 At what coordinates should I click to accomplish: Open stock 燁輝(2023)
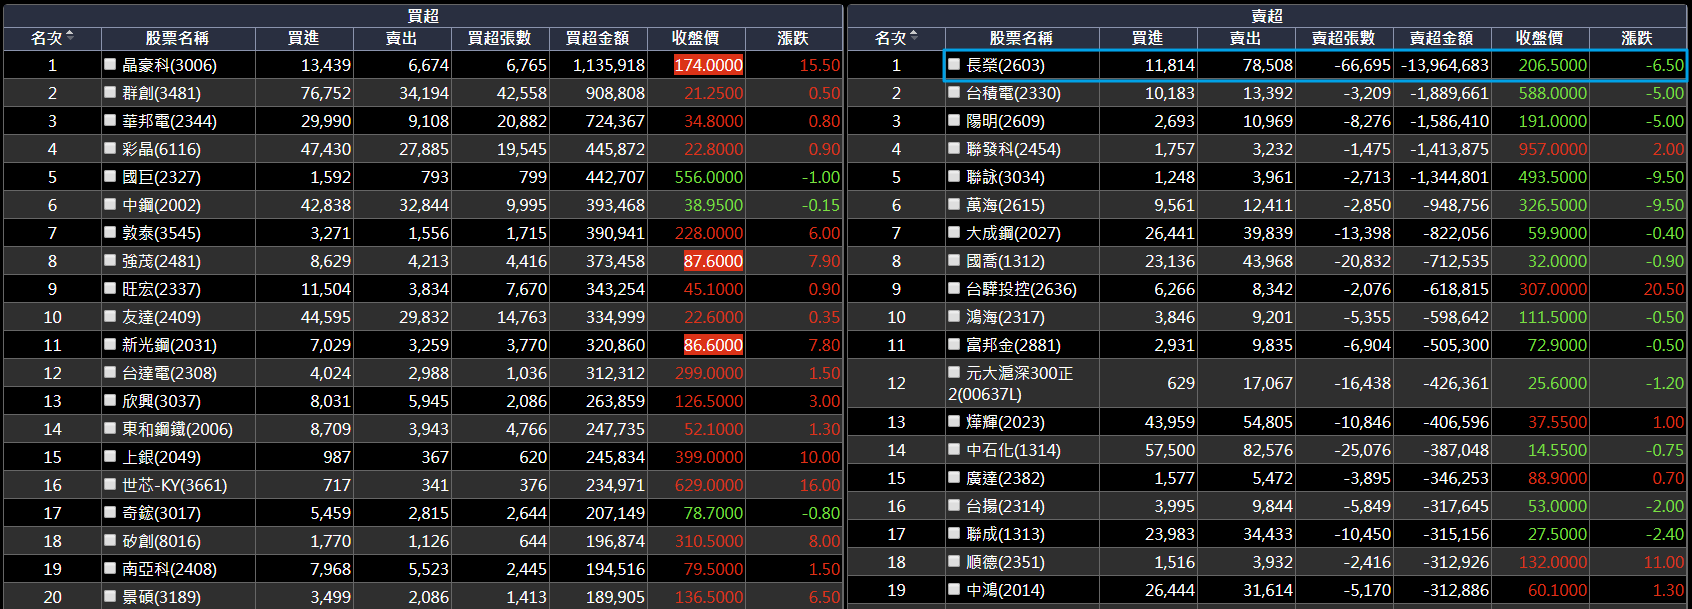1005,422
